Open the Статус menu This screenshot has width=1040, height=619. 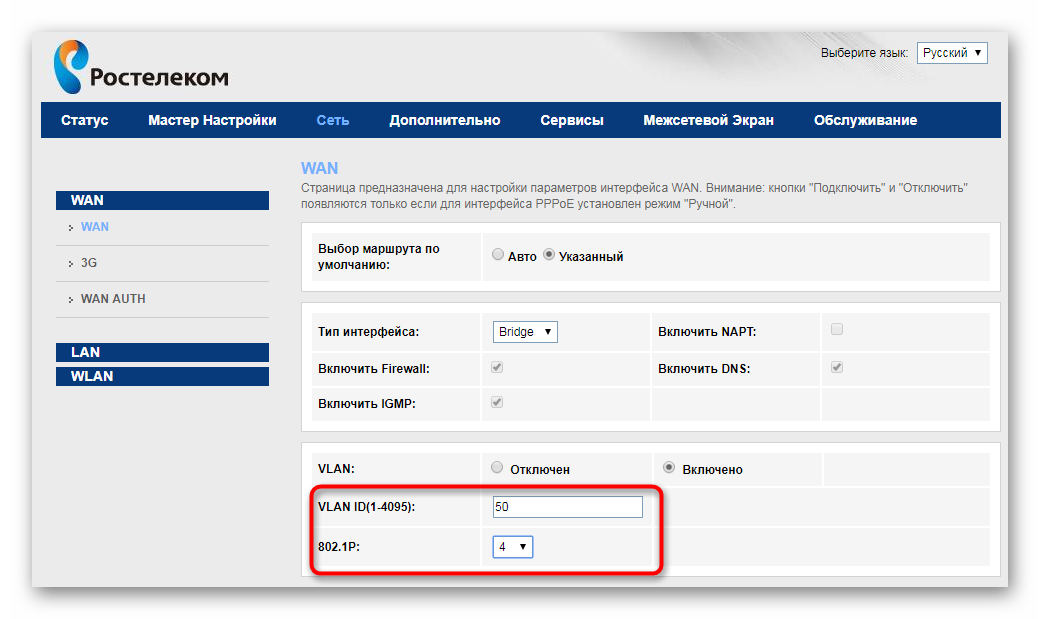(84, 120)
